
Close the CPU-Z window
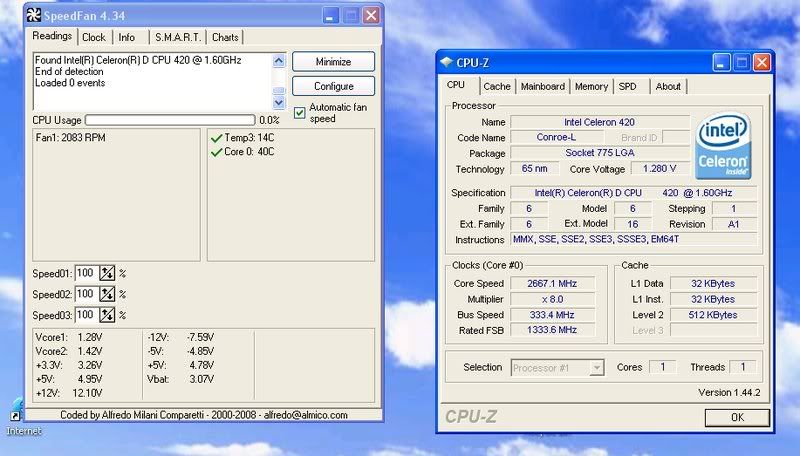click(762, 63)
